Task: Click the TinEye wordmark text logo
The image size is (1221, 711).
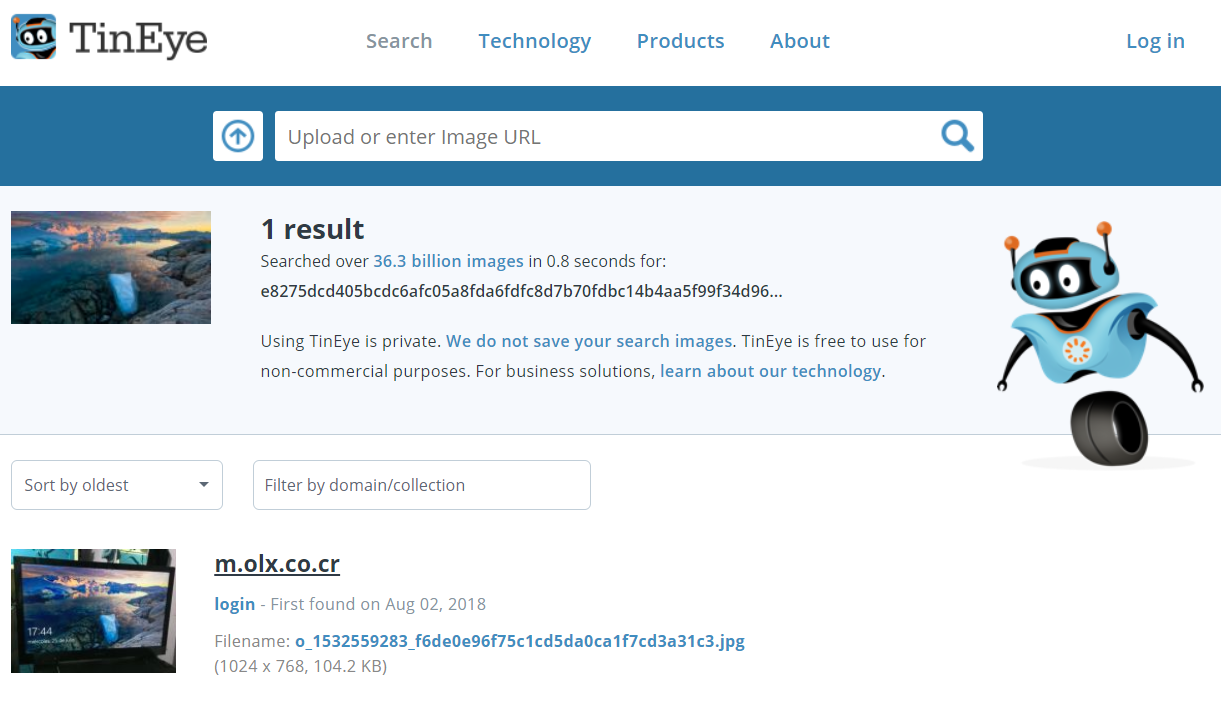Action: (x=139, y=38)
